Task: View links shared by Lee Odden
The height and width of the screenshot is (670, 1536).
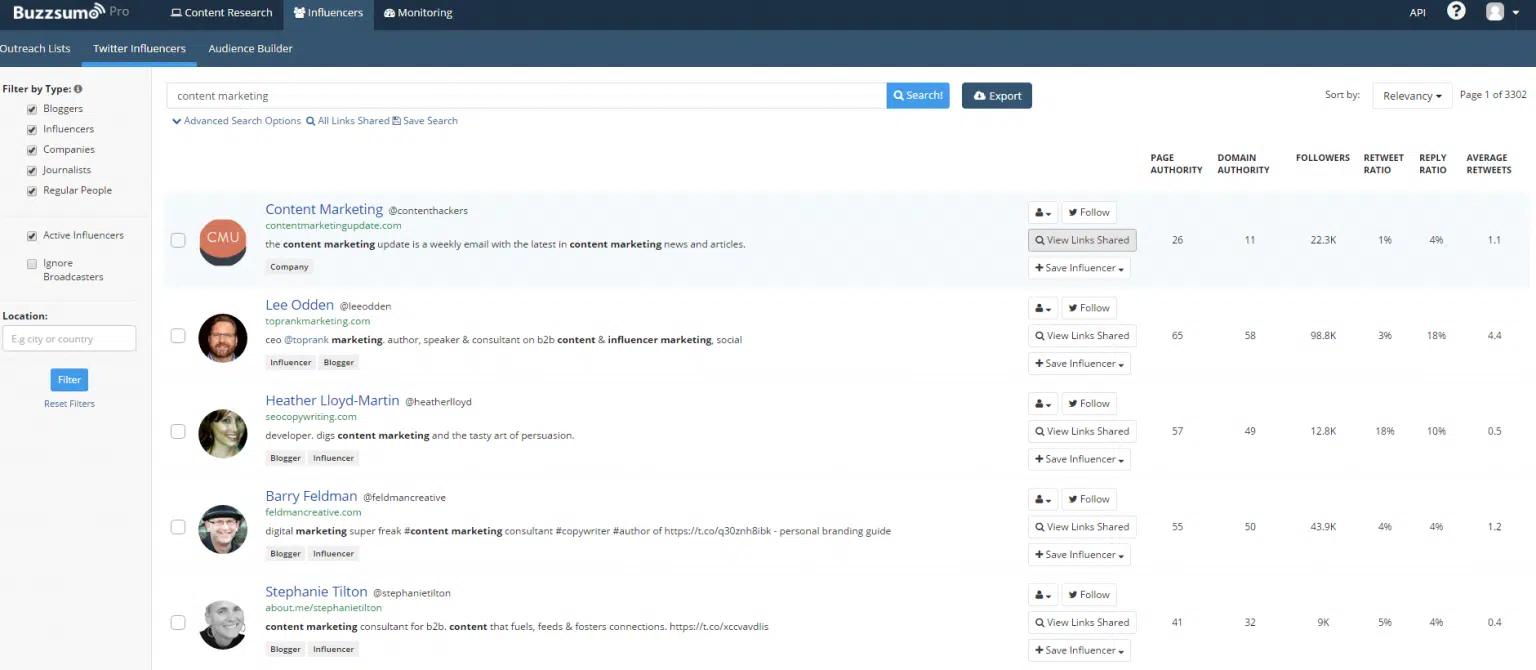Action: click(1082, 336)
